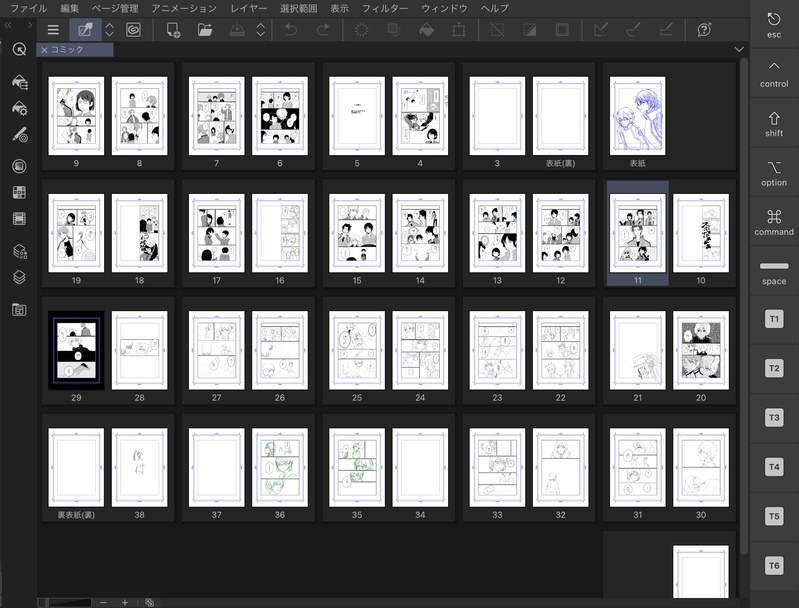Collapse left palette dock with double chevron
The width and height of the screenshot is (799, 608).
[8, 24]
